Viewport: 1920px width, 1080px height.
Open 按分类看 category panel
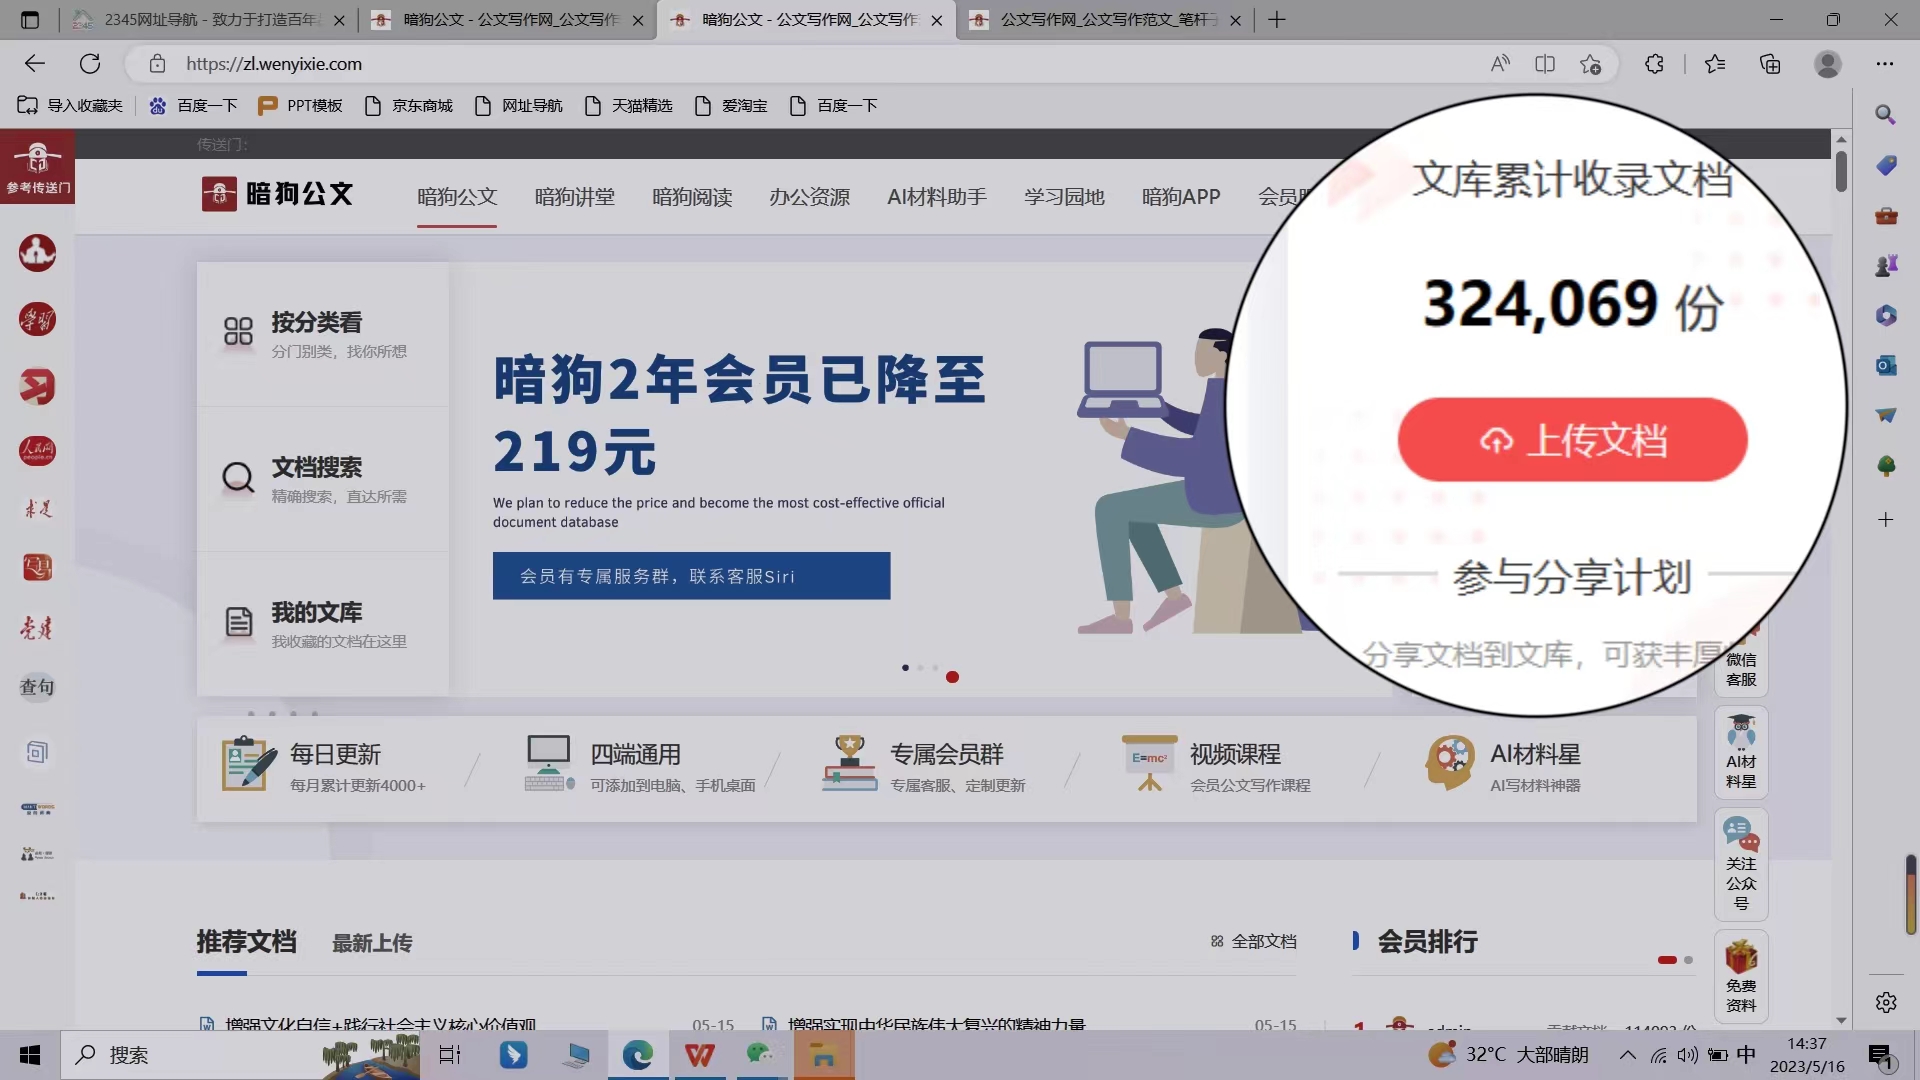(x=322, y=334)
